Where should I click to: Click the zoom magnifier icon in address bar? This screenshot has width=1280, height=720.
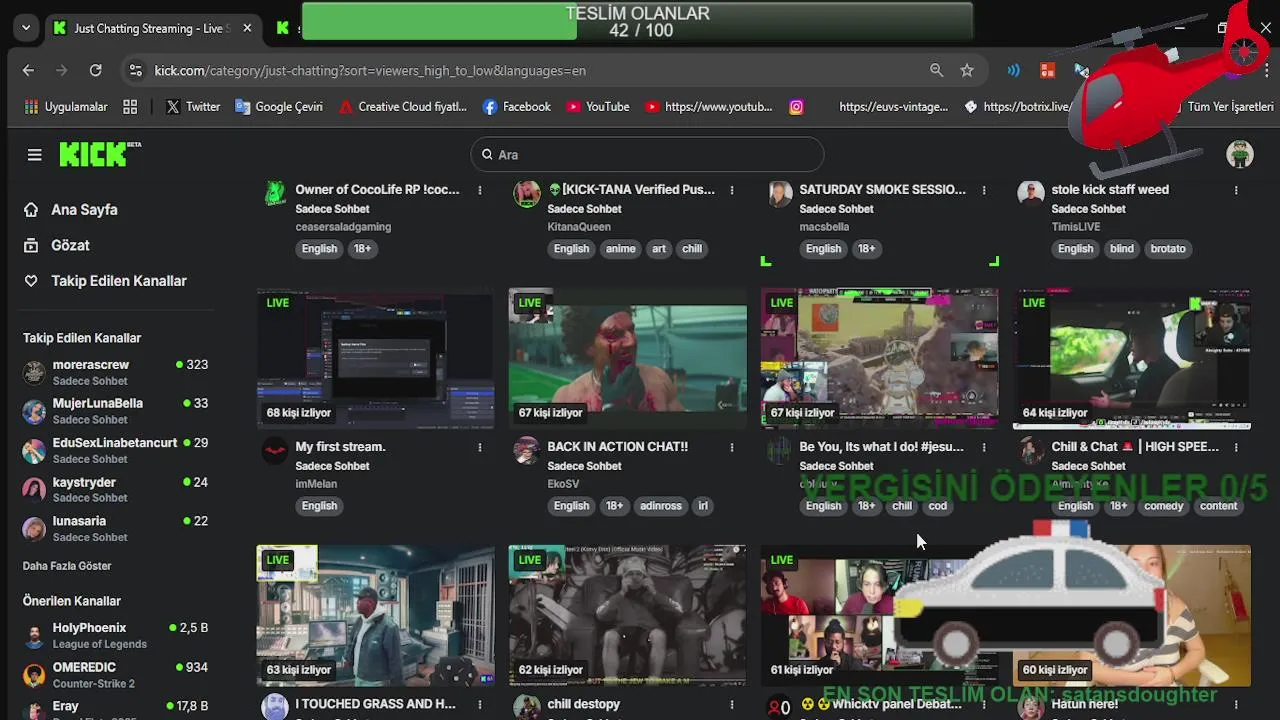[936, 70]
